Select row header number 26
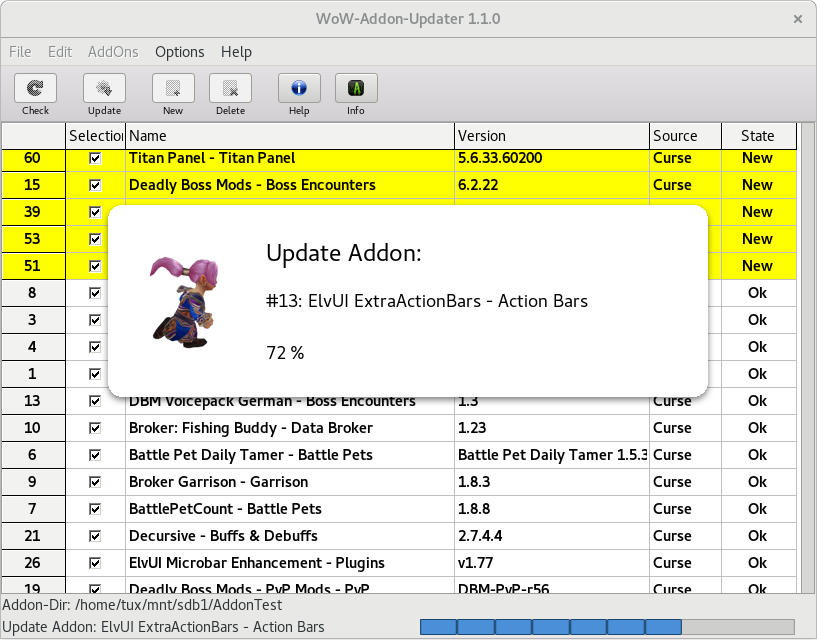Image resolution: width=817 pixels, height=640 pixels. click(x=33, y=563)
